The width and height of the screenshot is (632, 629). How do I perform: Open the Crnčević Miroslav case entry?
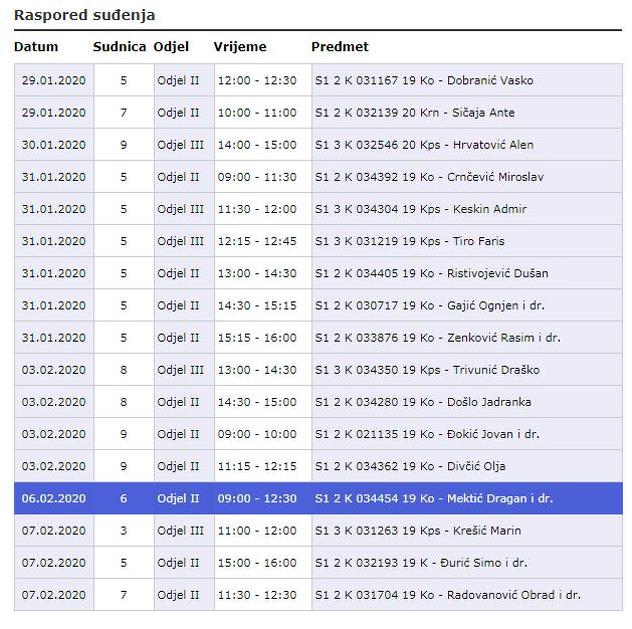[x=429, y=177]
